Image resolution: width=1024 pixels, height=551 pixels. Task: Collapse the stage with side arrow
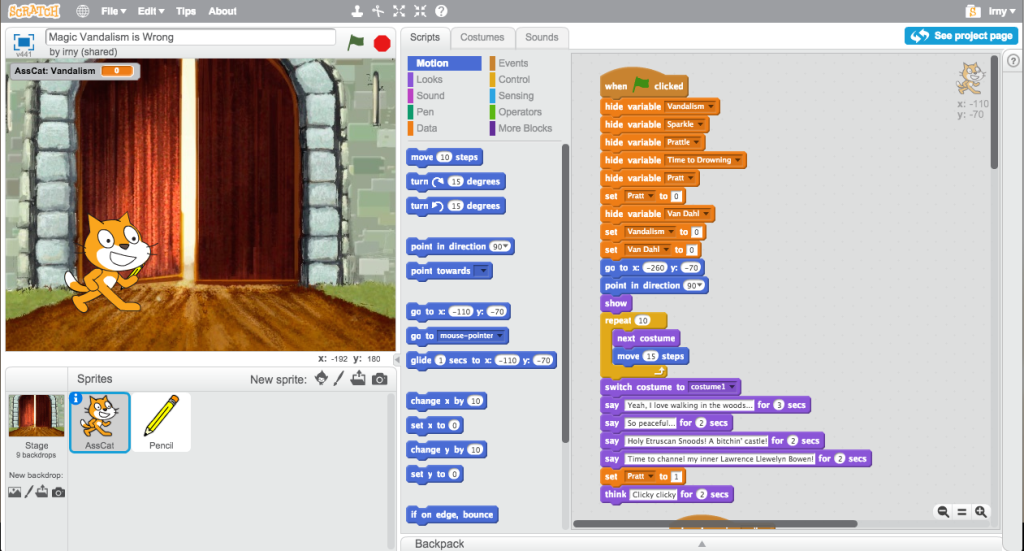click(x=396, y=359)
